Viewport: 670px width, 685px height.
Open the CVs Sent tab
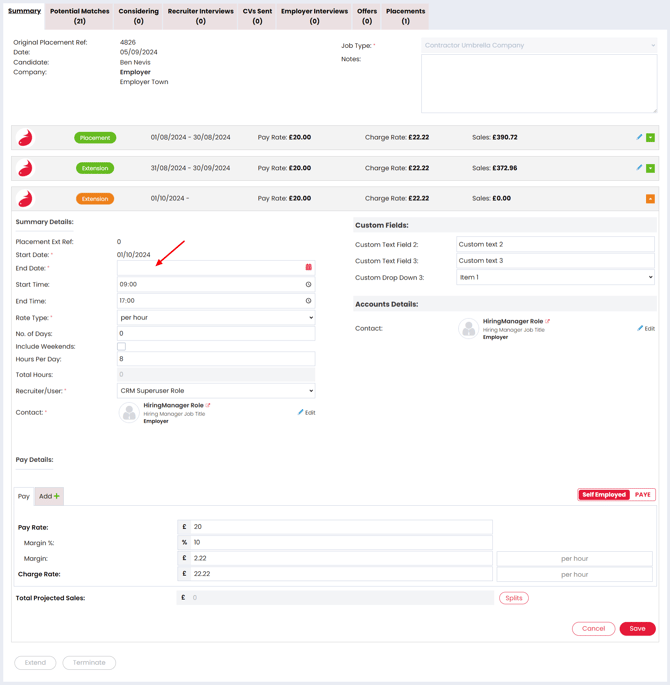(x=257, y=16)
